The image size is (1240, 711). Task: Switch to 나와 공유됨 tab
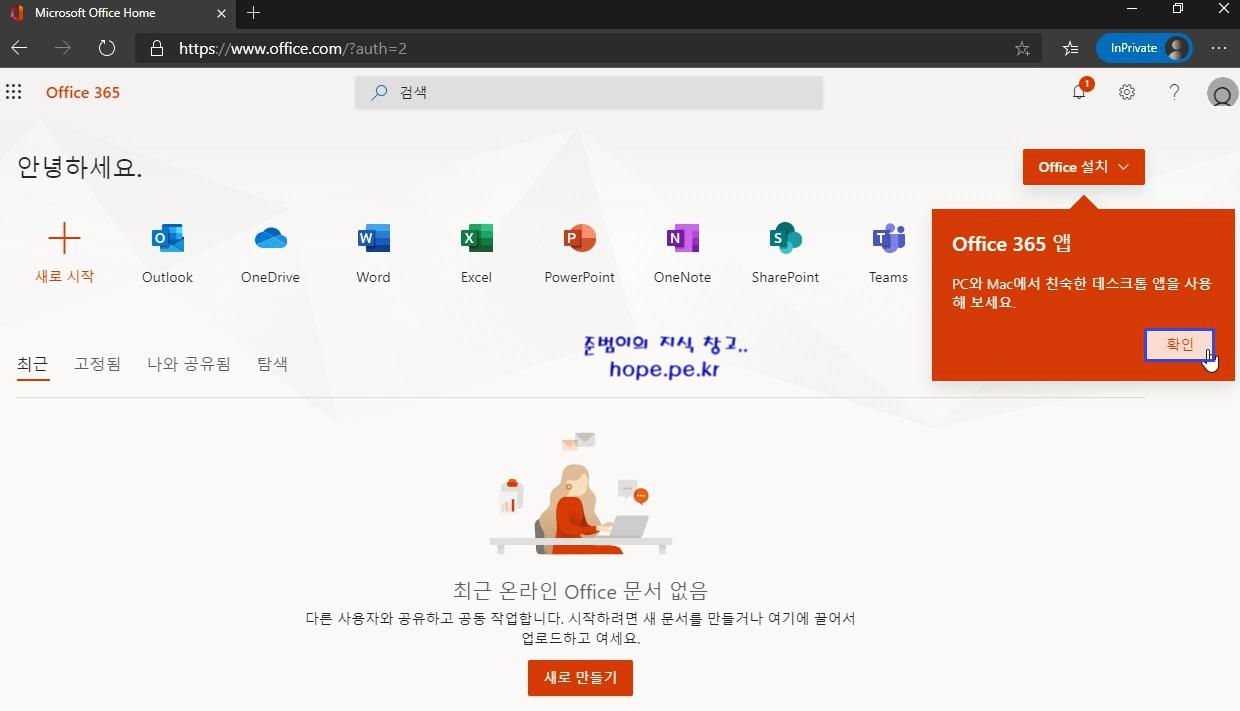[188, 364]
